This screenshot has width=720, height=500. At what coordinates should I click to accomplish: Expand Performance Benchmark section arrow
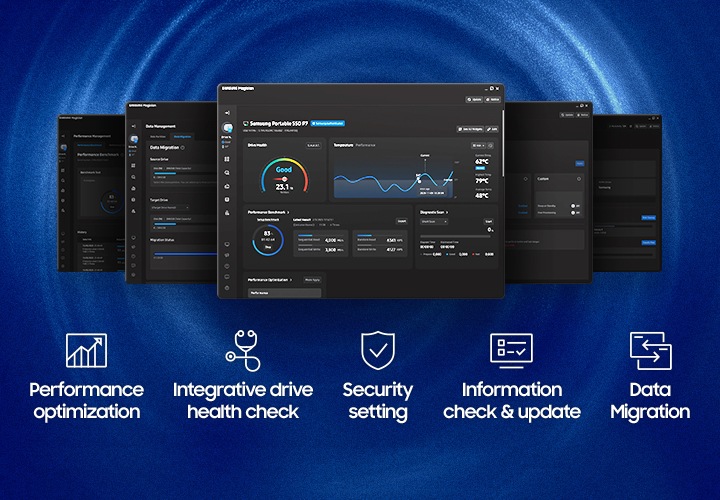pyautogui.click(x=288, y=213)
